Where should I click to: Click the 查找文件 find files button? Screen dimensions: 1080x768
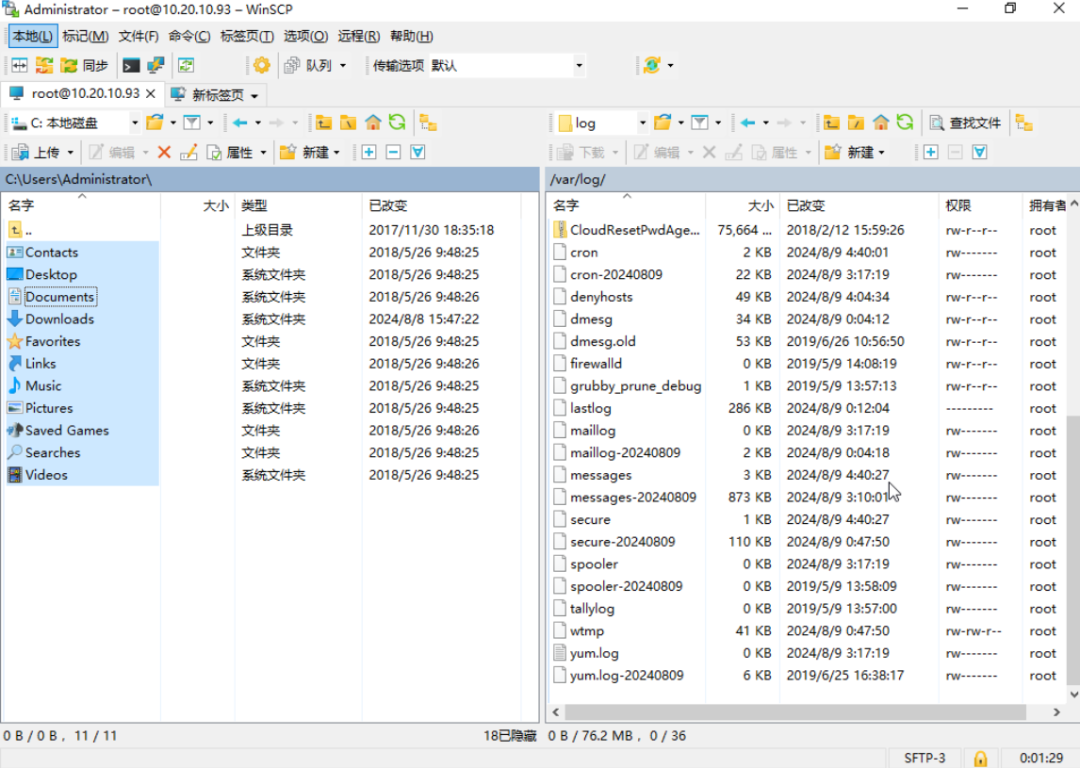click(x=963, y=122)
